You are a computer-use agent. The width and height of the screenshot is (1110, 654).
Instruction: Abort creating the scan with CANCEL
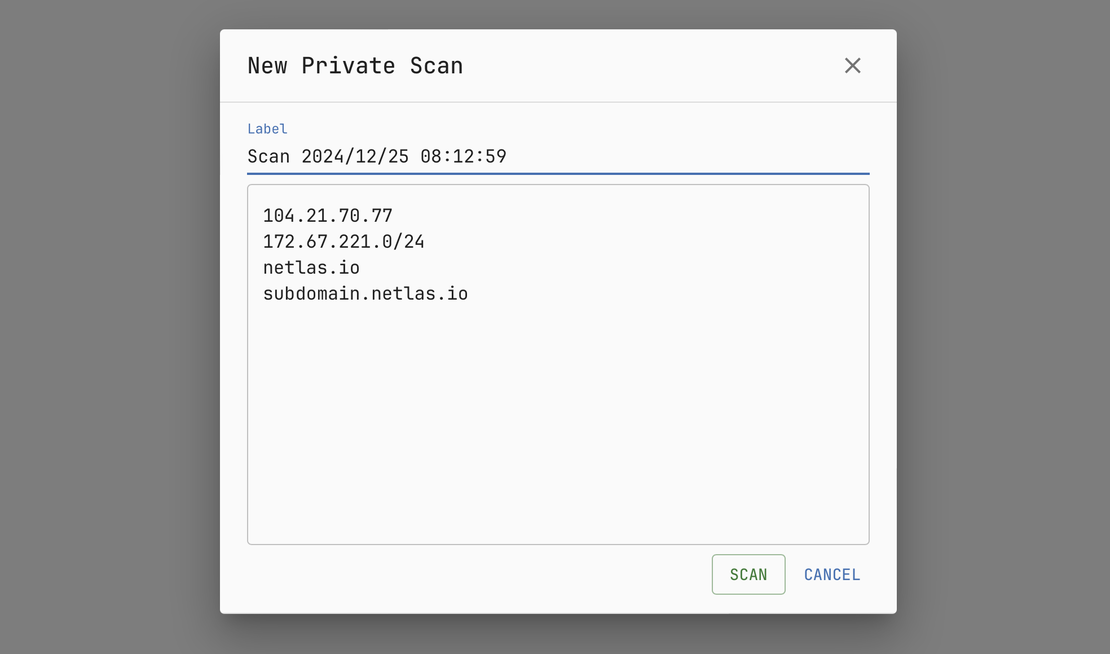(x=831, y=574)
